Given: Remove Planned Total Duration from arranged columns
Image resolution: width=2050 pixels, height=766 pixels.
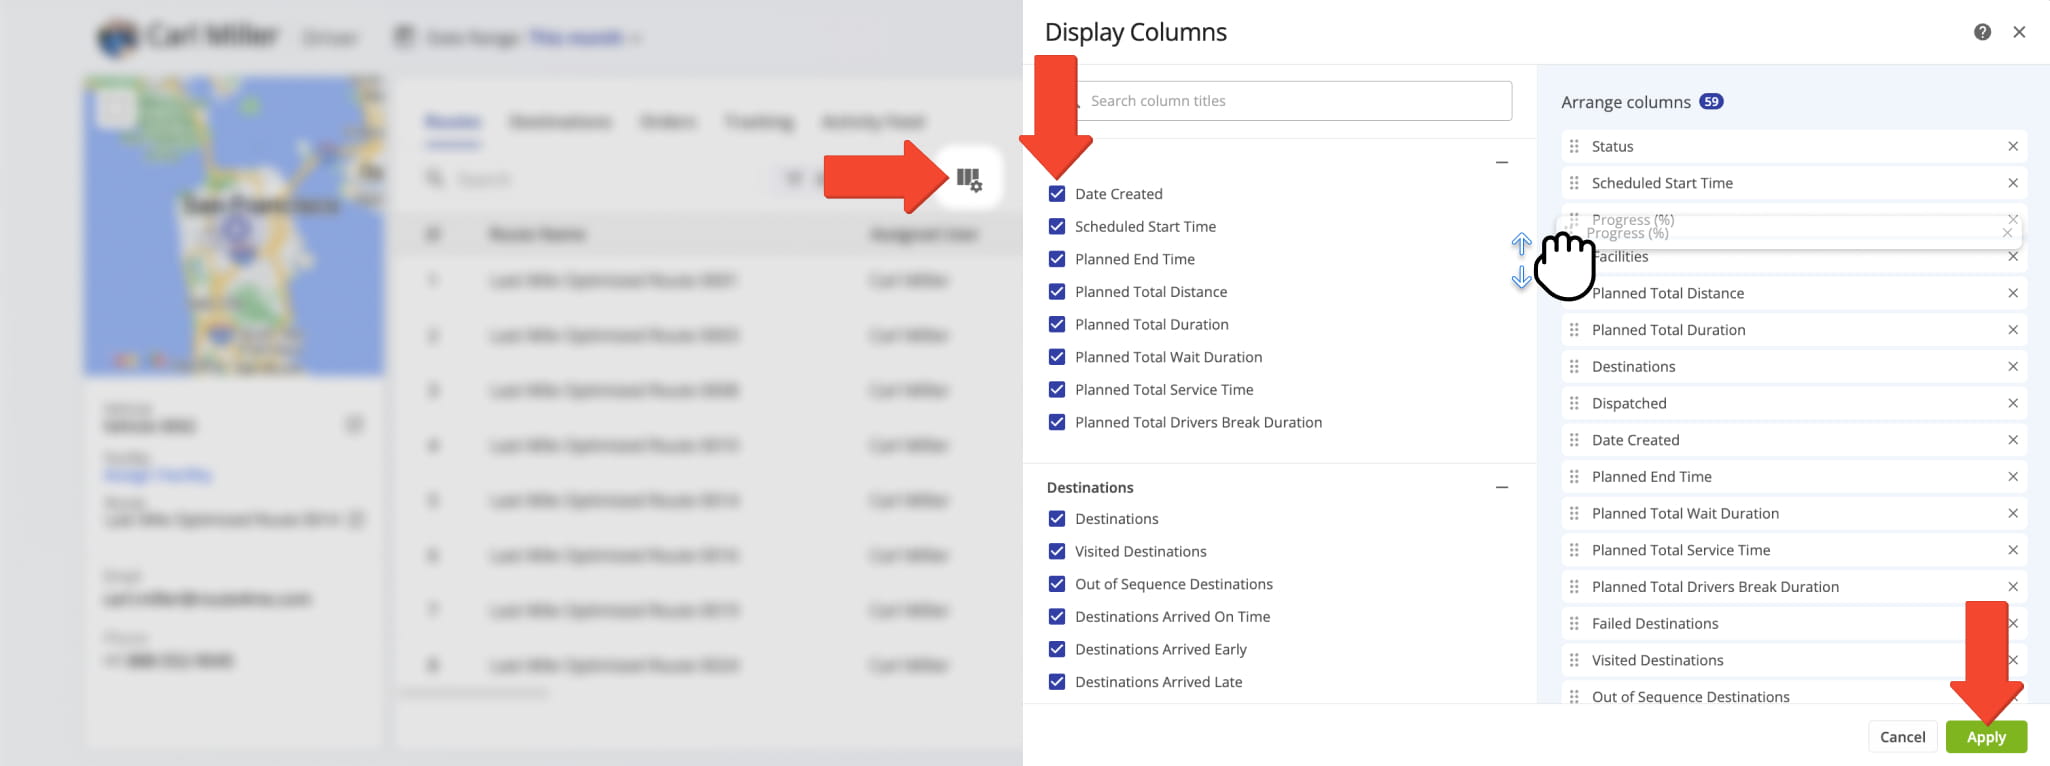Looking at the screenshot, I should click(2013, 330).
